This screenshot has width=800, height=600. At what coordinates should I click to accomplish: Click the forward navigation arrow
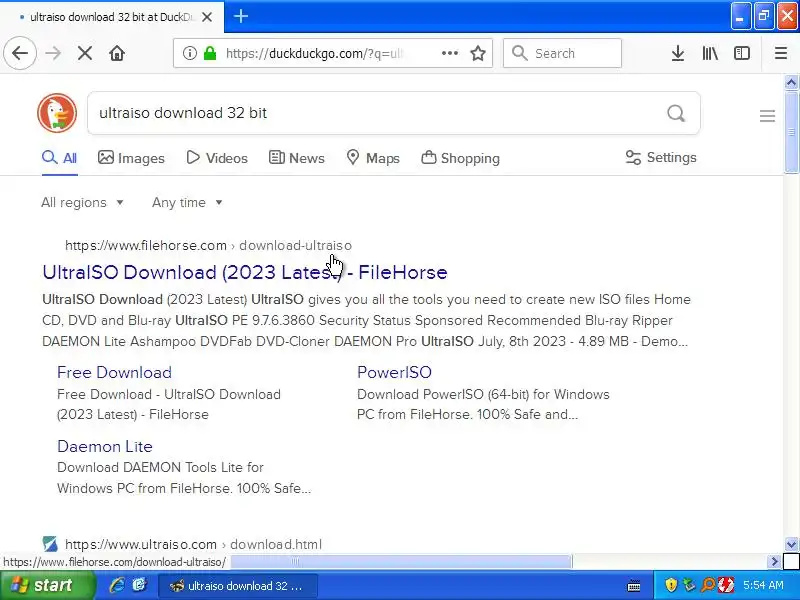click(x=53, y=53)
